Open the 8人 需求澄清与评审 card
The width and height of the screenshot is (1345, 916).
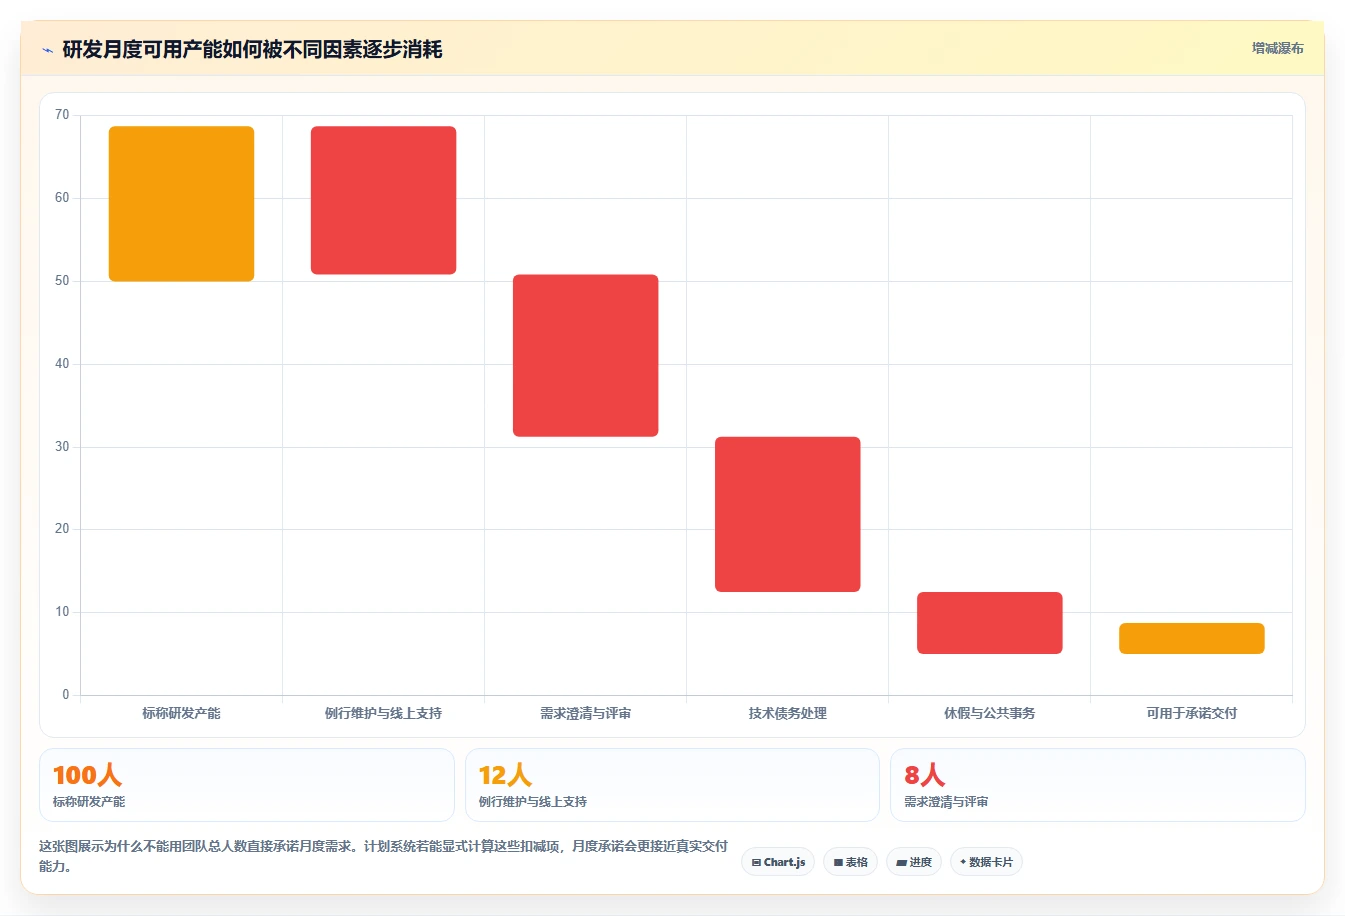(x=1098, y=785)
